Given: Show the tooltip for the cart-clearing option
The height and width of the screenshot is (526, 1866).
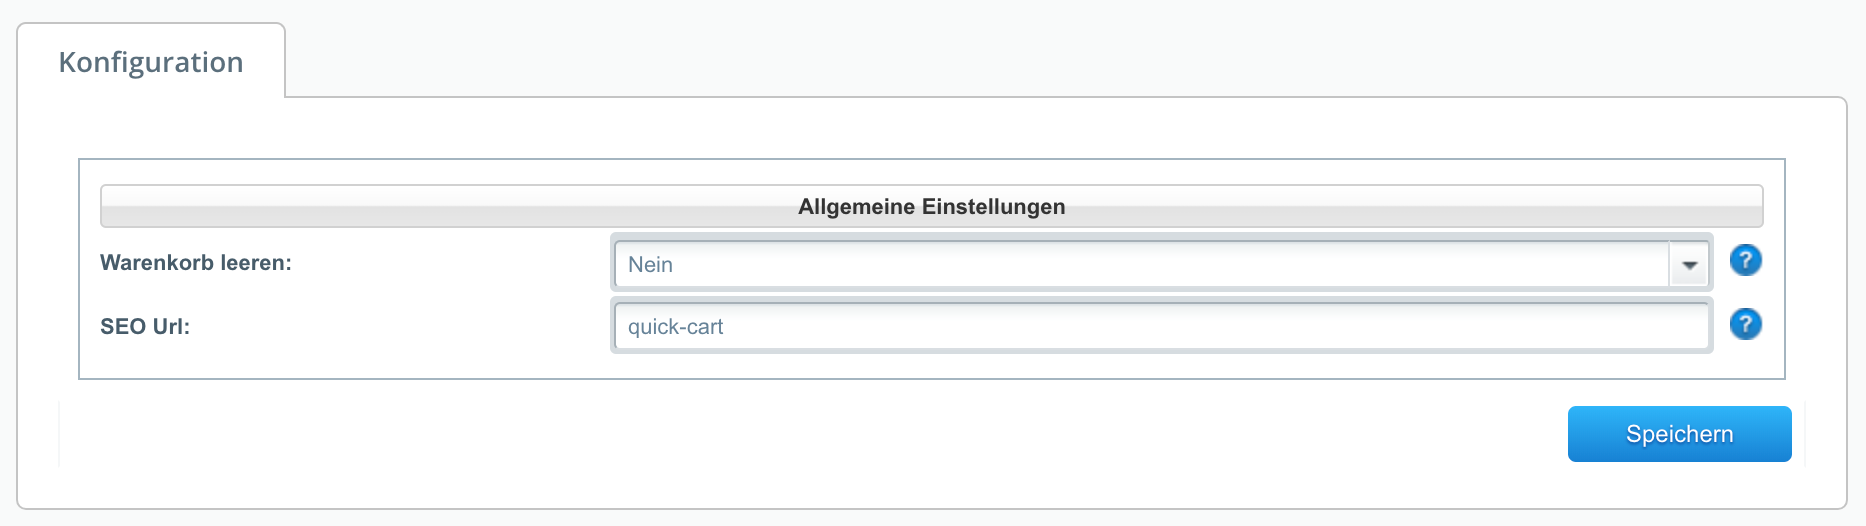Looking at the screenshot, I should click(x=1745, y=261).
